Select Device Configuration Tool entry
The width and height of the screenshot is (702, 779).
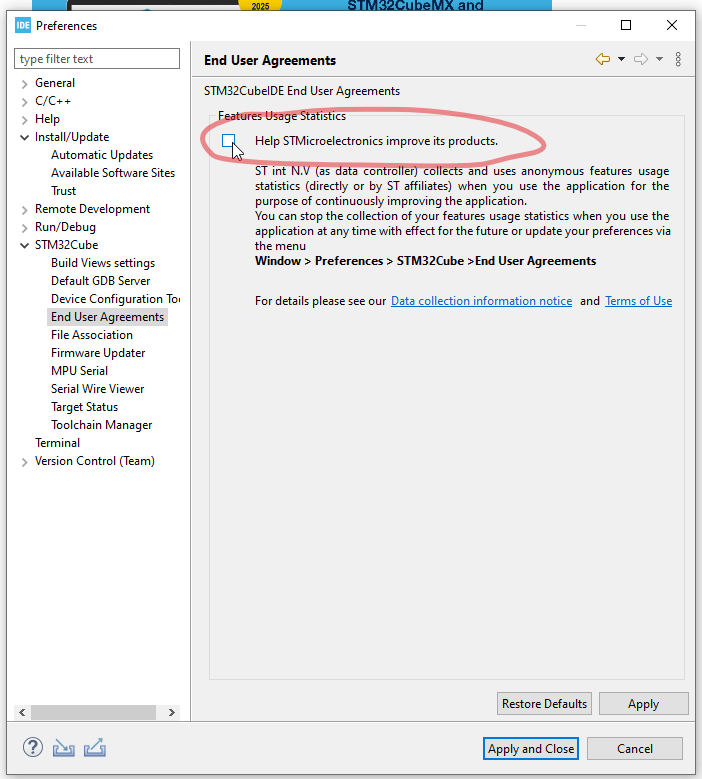pos(115,299)
